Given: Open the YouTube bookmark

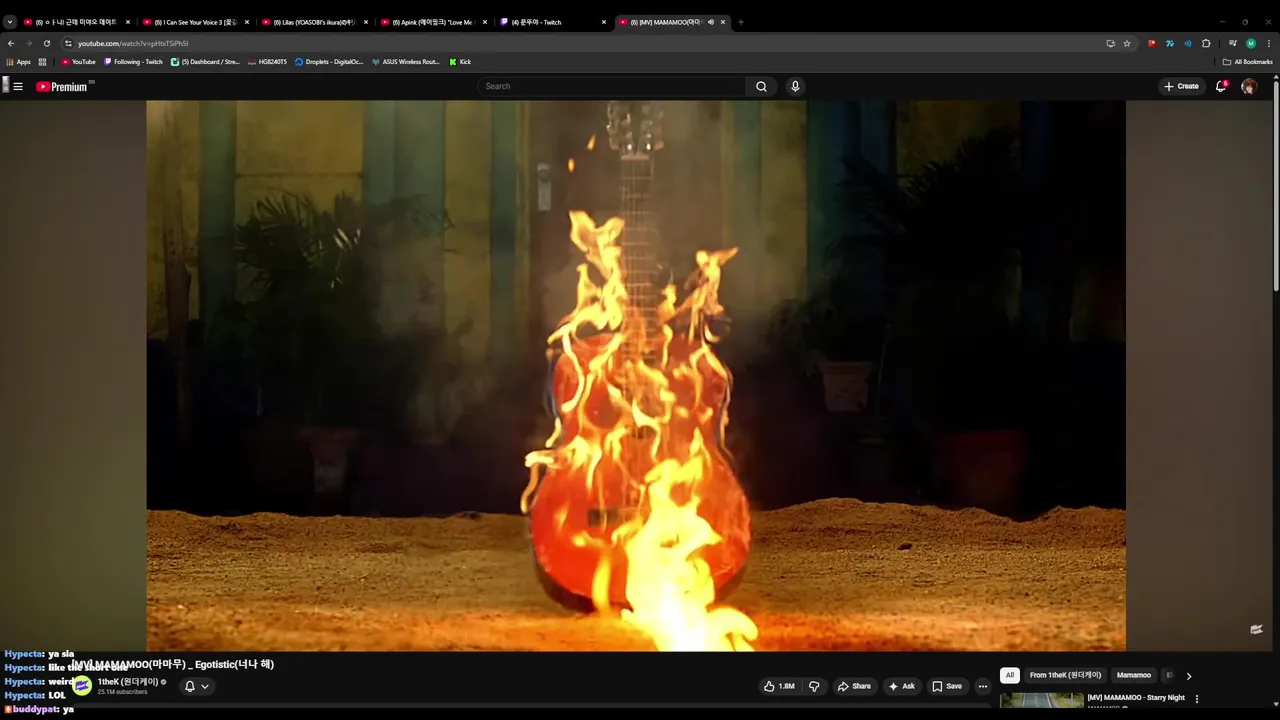Looking at the screenshot, I should [79, 62].
